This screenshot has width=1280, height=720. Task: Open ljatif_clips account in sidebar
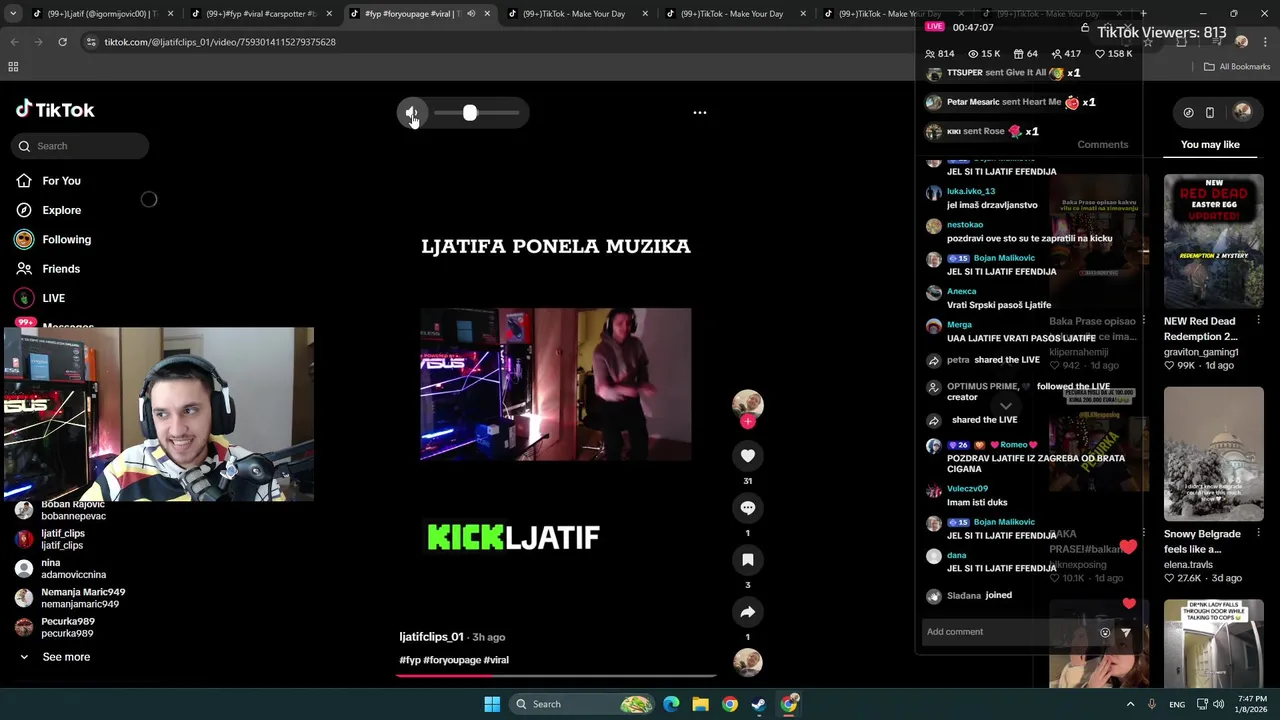tap(62, 539)
